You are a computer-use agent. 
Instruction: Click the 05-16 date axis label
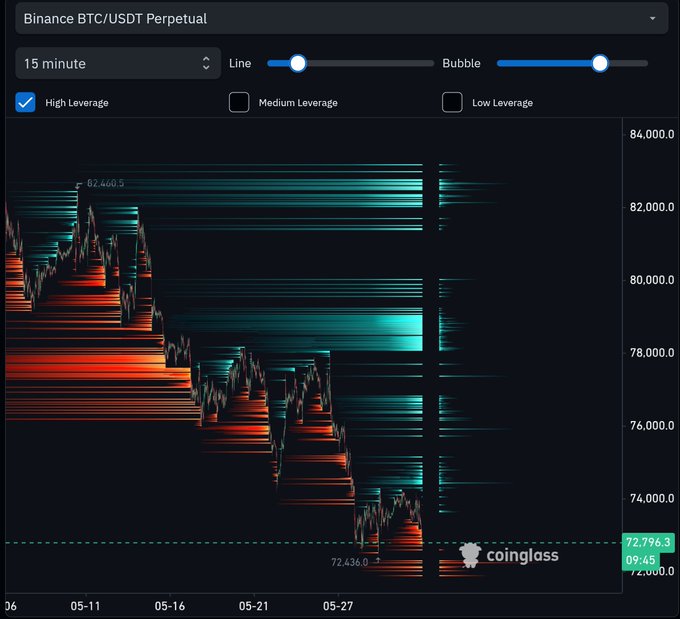pos(170,606)
